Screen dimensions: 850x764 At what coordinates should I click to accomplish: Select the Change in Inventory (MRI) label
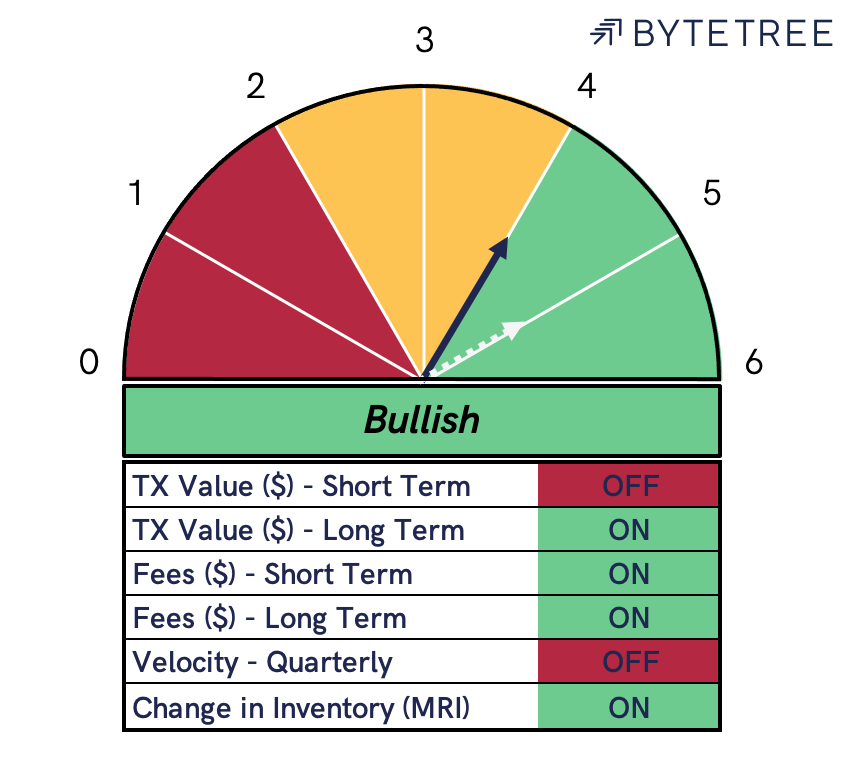(x=301, y=708)
